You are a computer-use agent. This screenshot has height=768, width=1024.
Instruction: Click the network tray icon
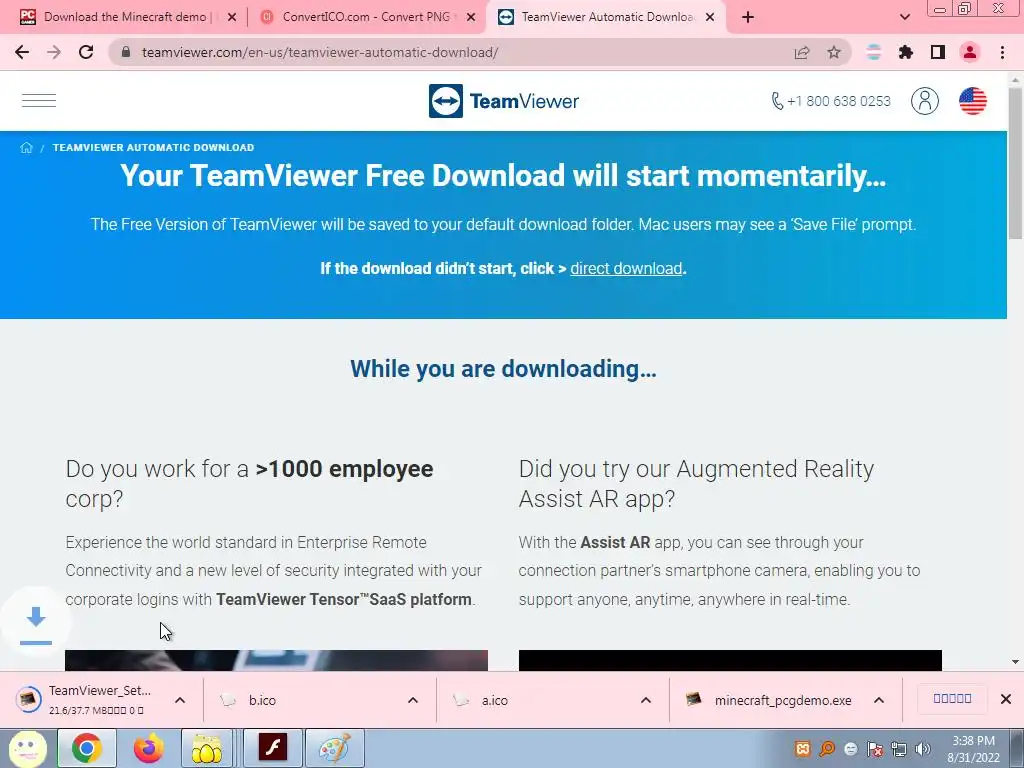click(x=899, y=749)
